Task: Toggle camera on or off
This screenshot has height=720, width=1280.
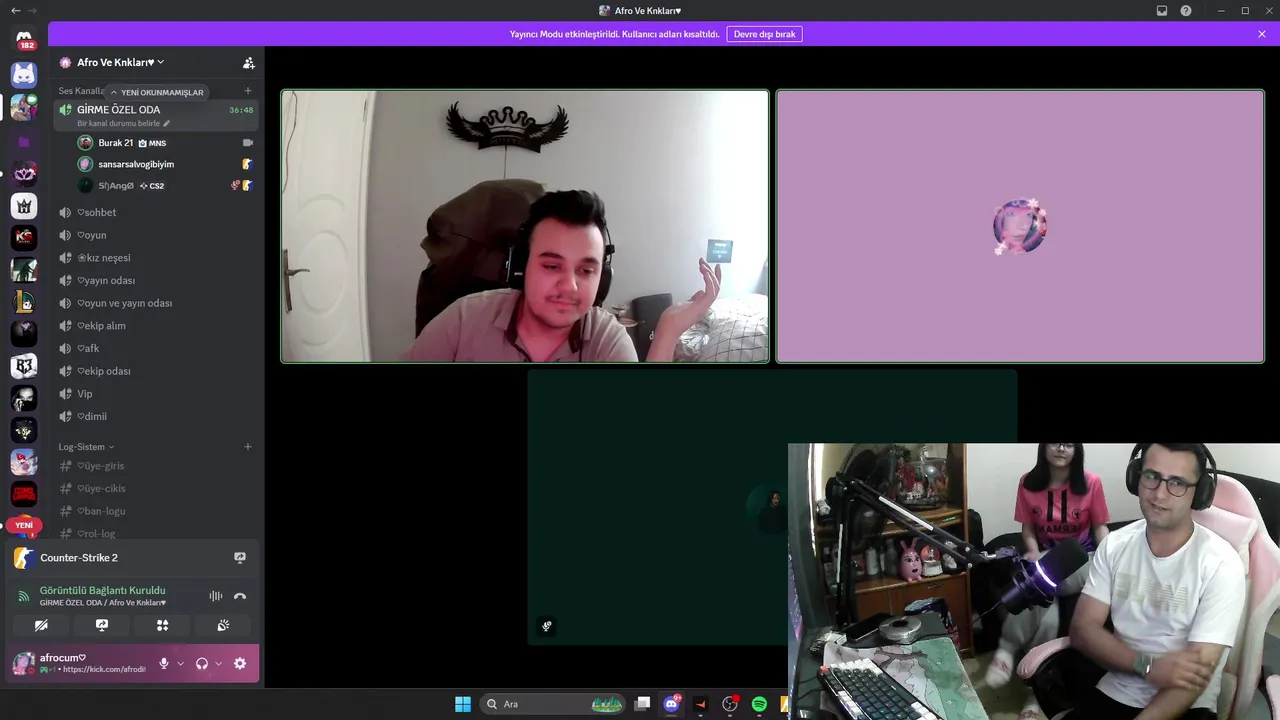Action: (x=41, y=625)
